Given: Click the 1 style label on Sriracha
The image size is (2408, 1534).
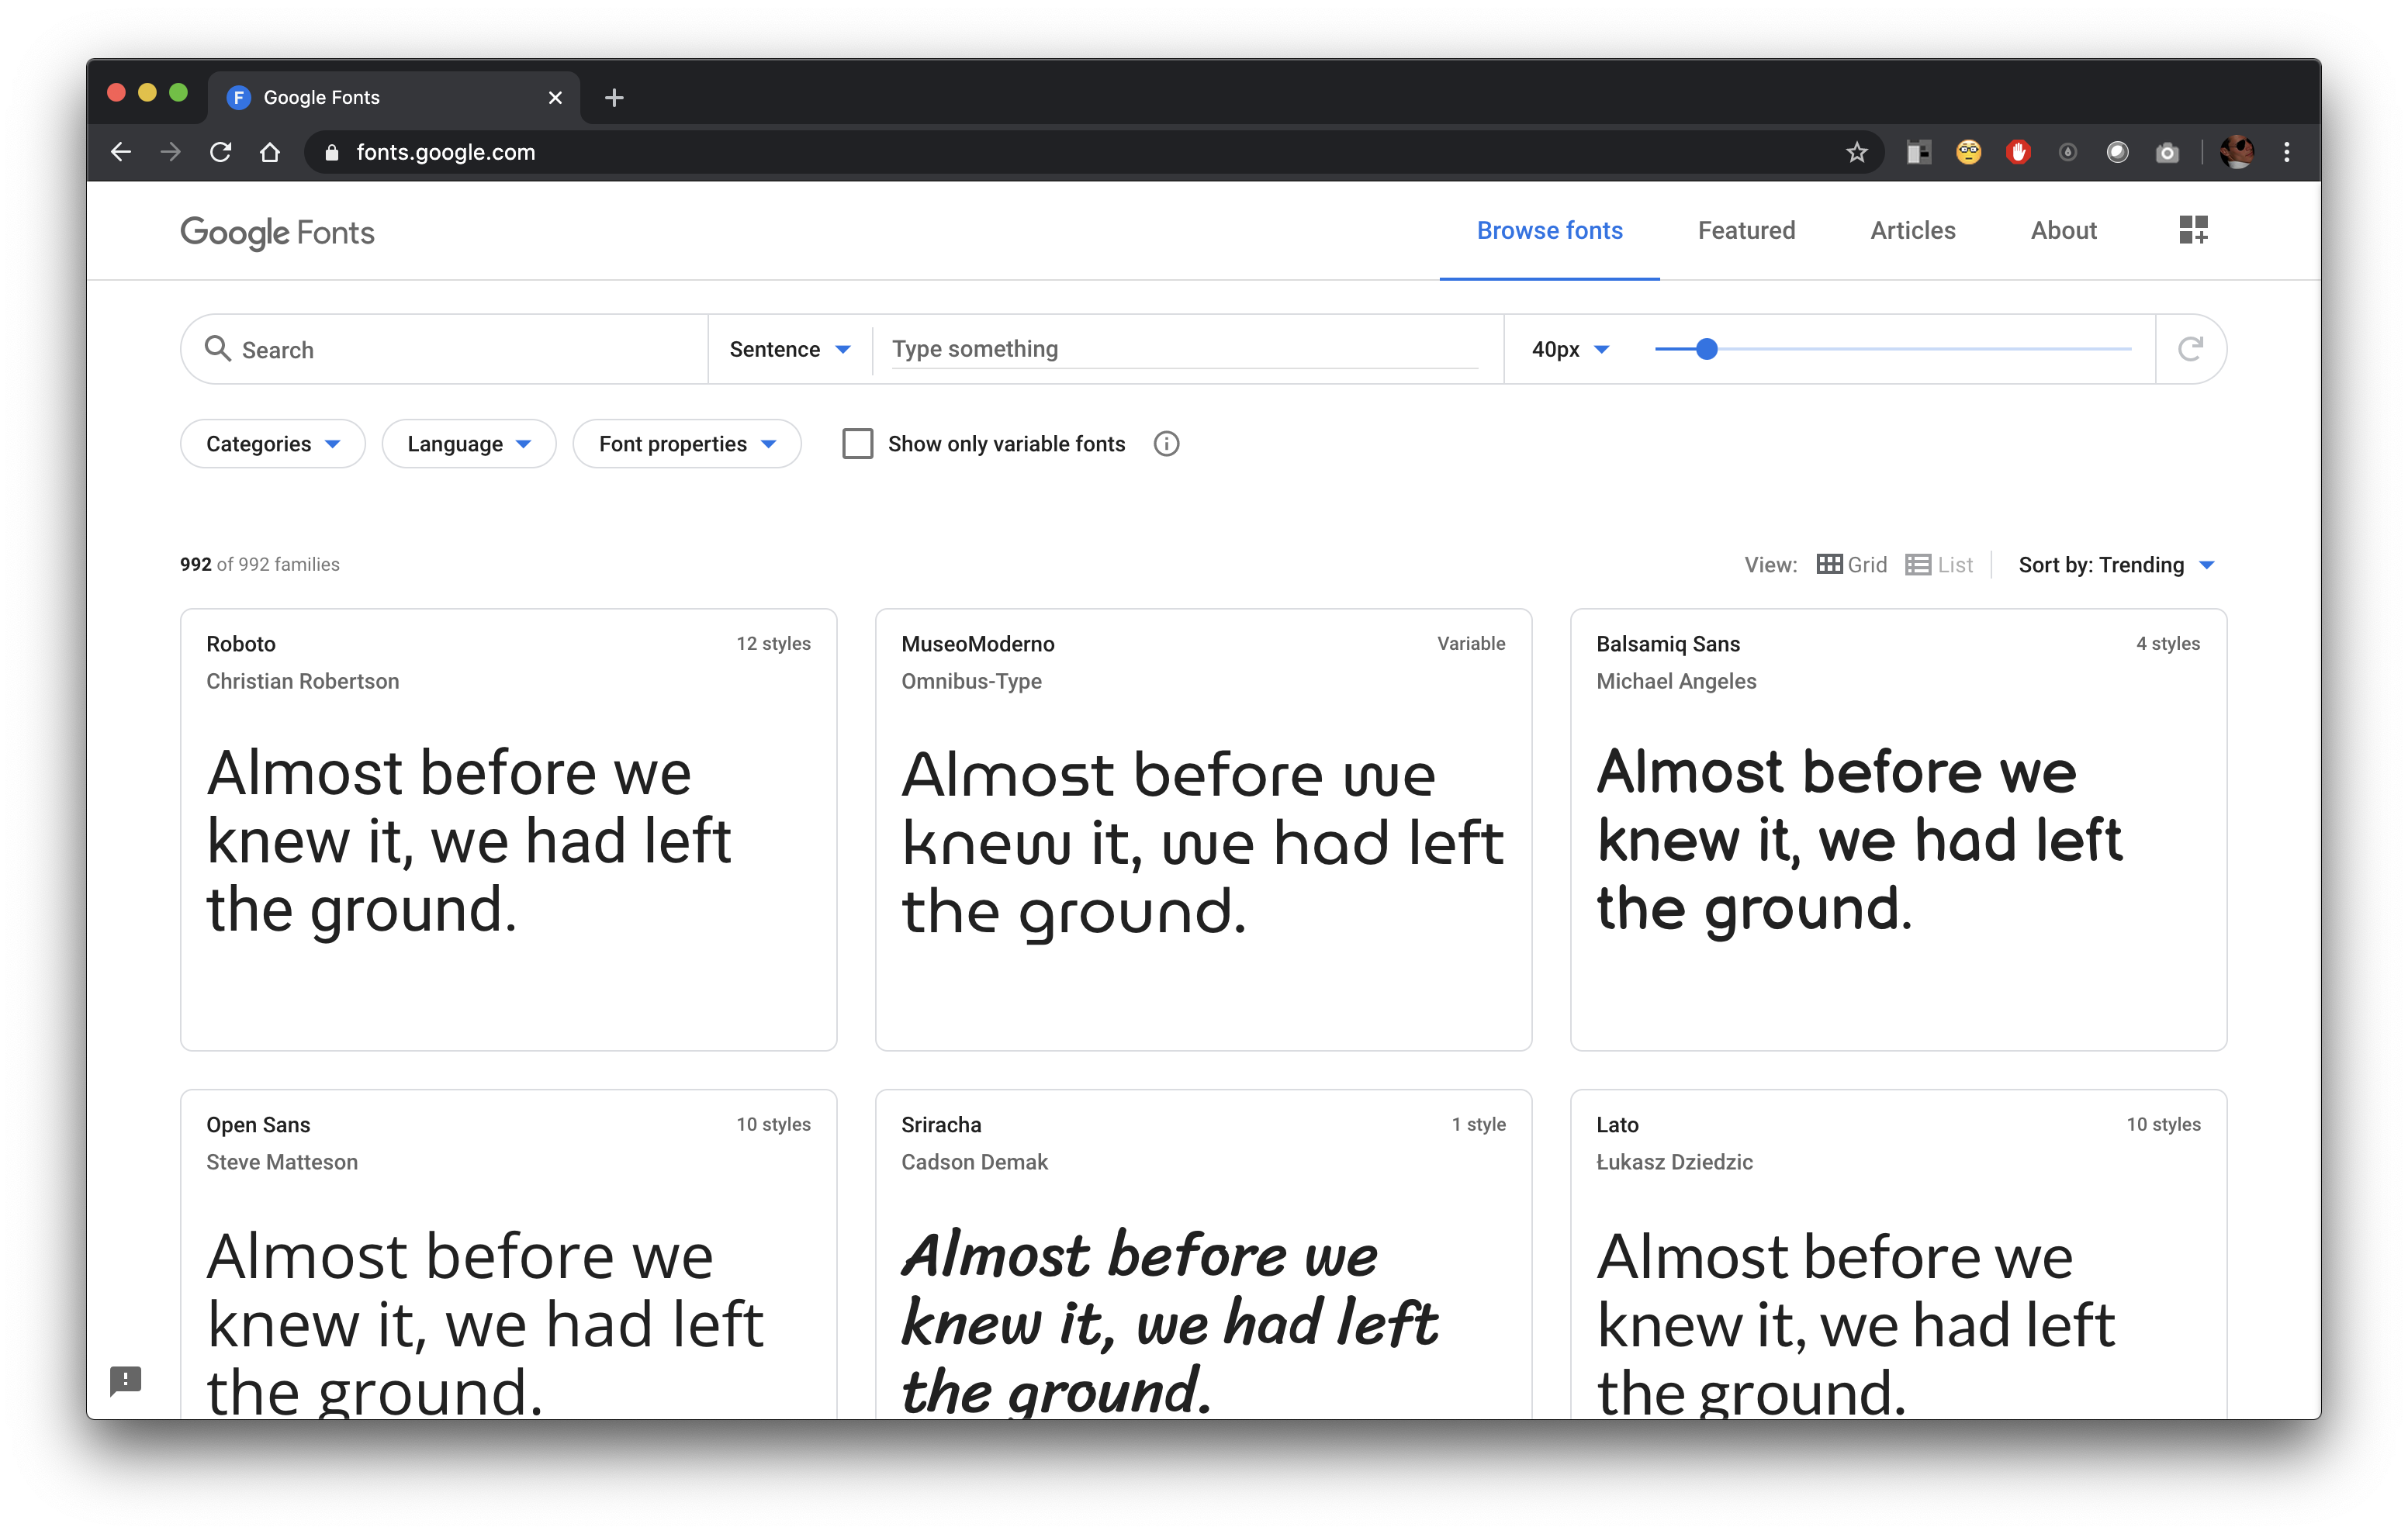Looking at the screenshot, I should point(1478,1125).
